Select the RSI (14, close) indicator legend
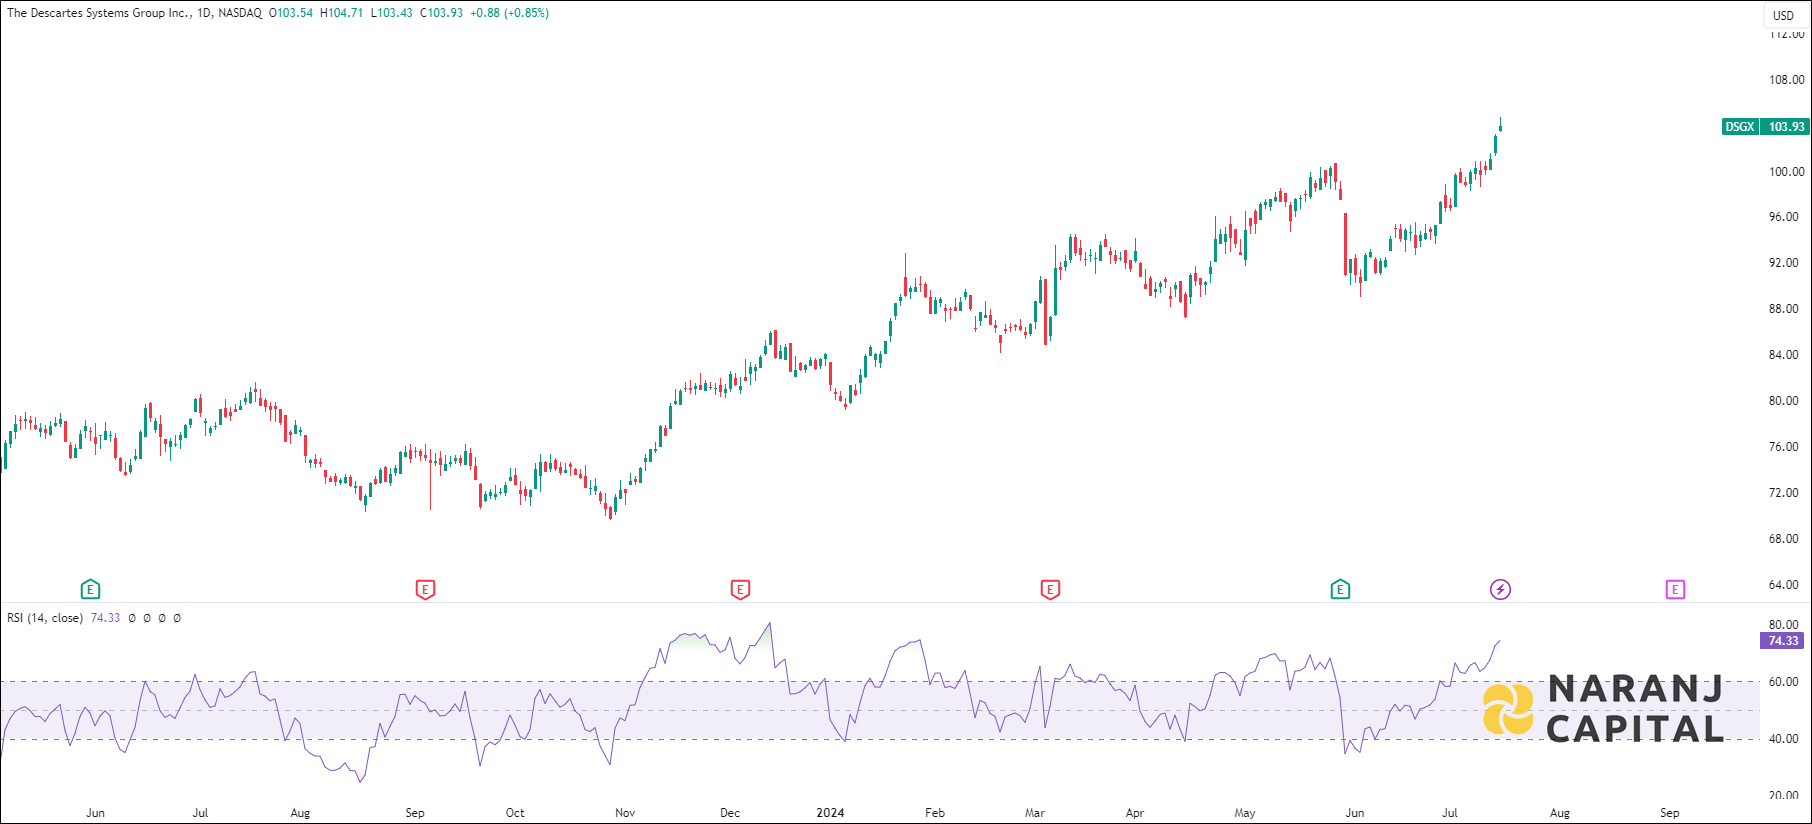Image resolution: width=1812 pixels, height=824 pixels. click(45, 618)
